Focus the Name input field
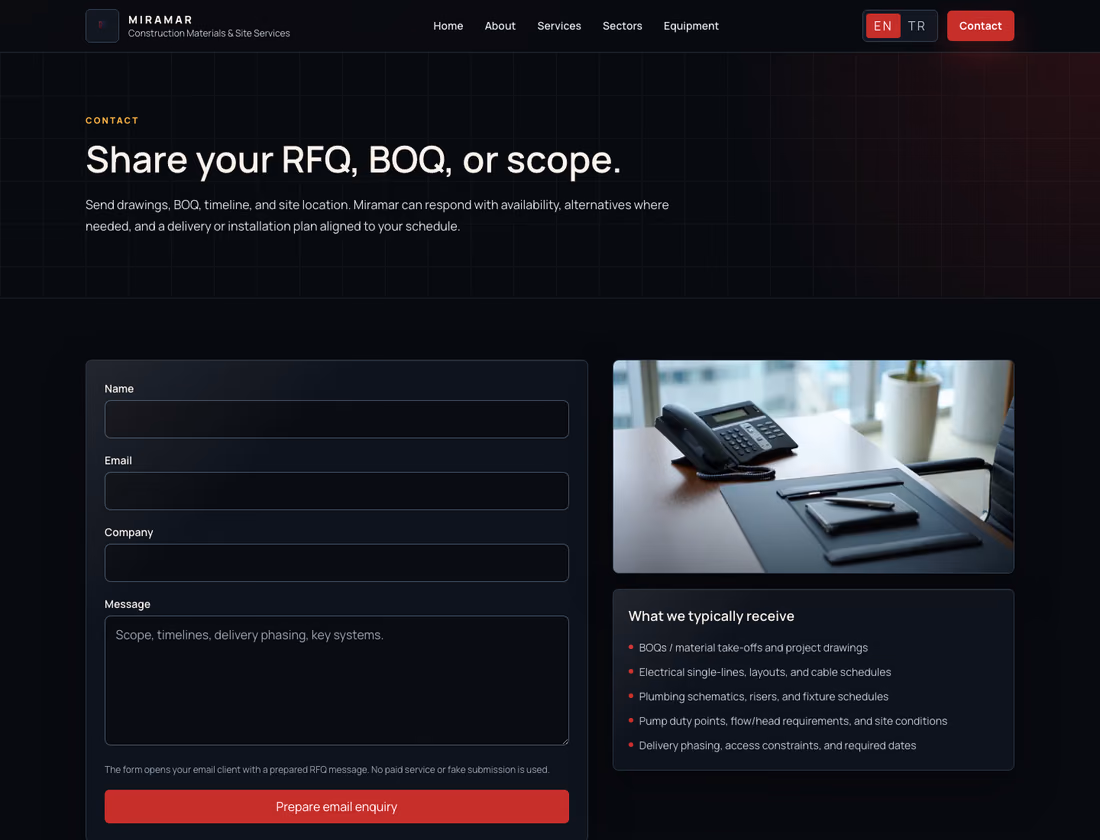 336,419
